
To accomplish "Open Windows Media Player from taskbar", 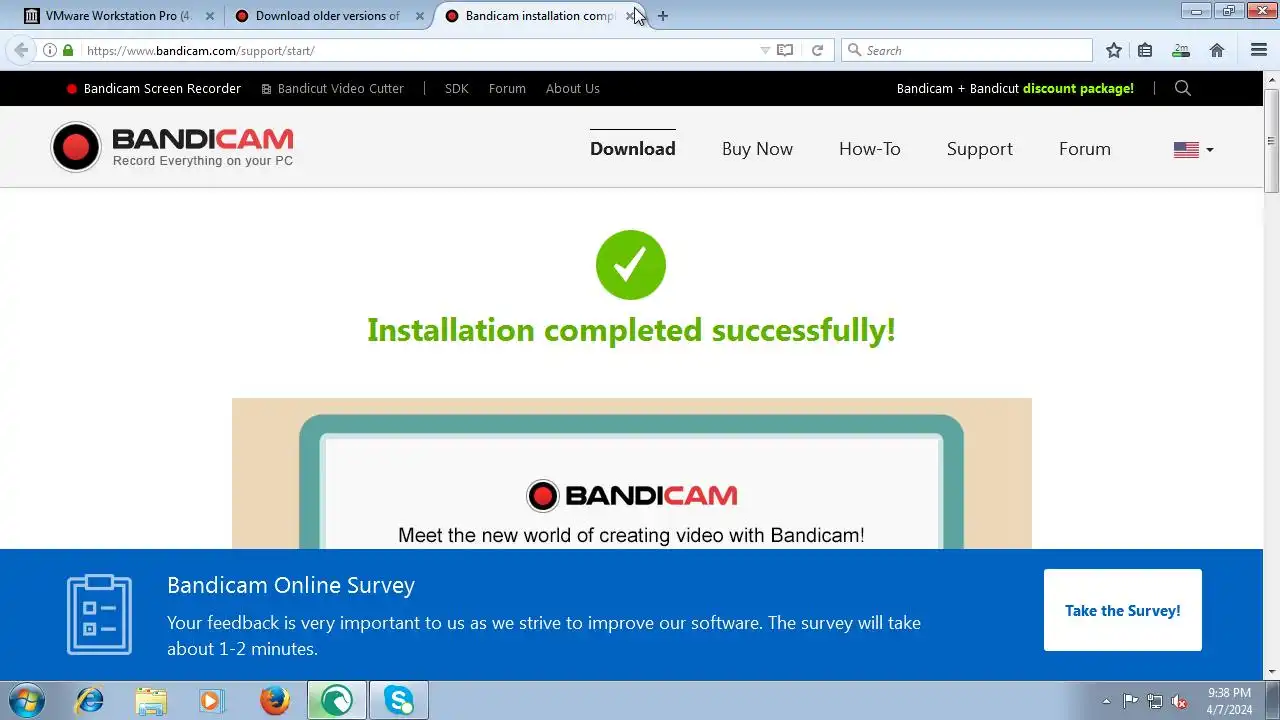I will (211, 700).
